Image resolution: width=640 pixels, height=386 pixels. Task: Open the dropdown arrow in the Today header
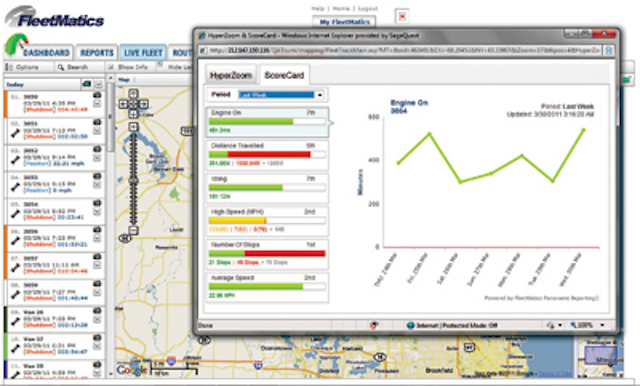[x=98, y=84]
